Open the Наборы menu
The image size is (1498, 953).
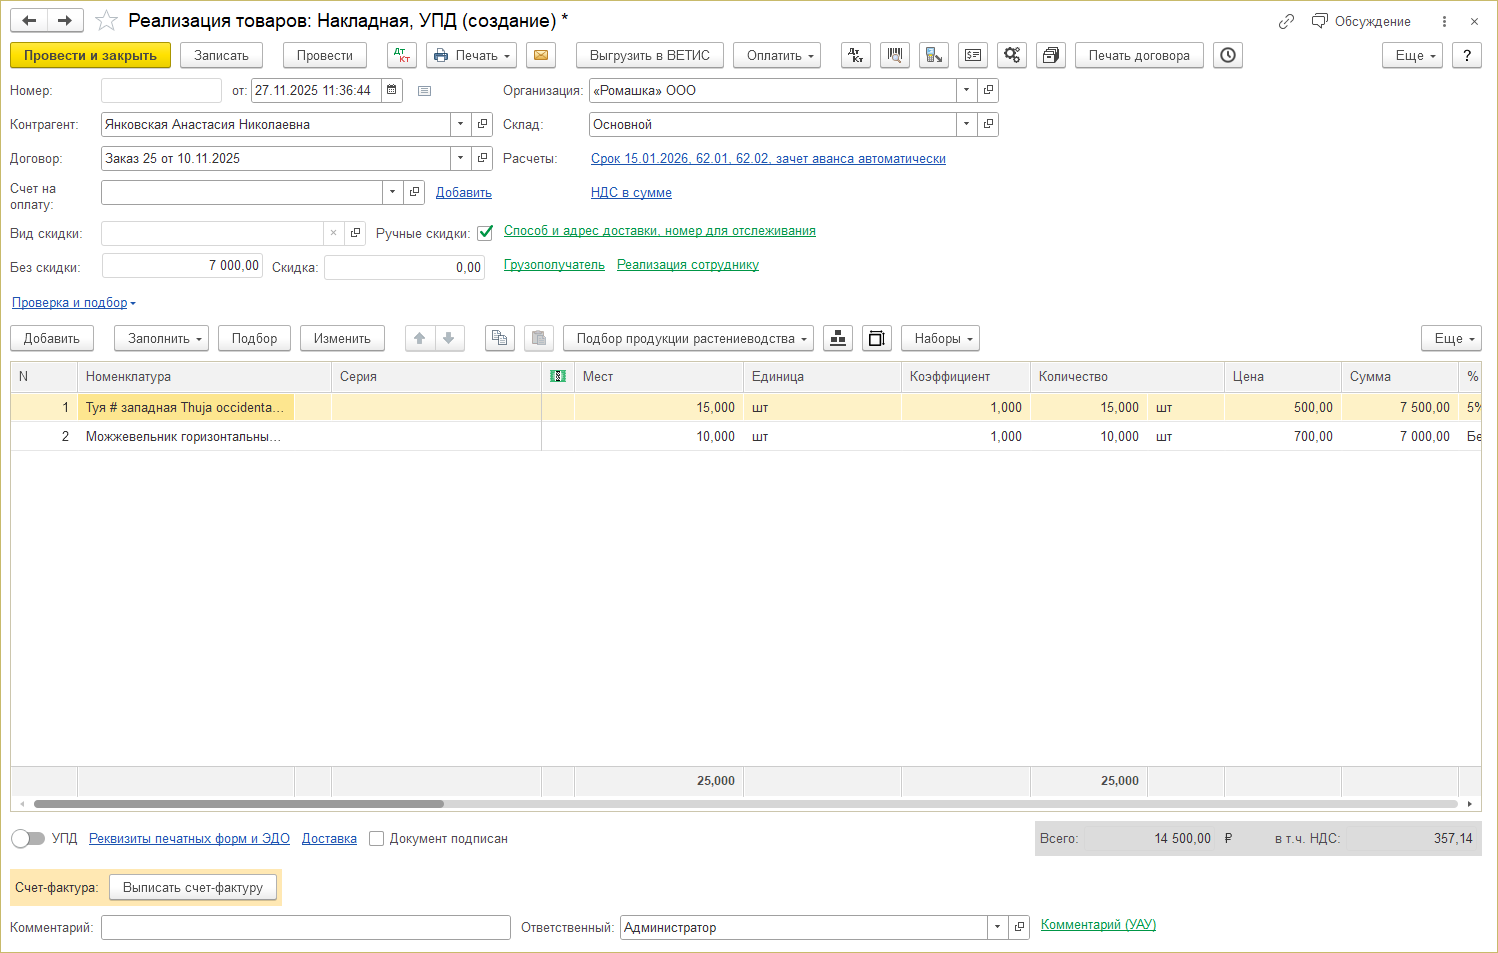(940, 339)
